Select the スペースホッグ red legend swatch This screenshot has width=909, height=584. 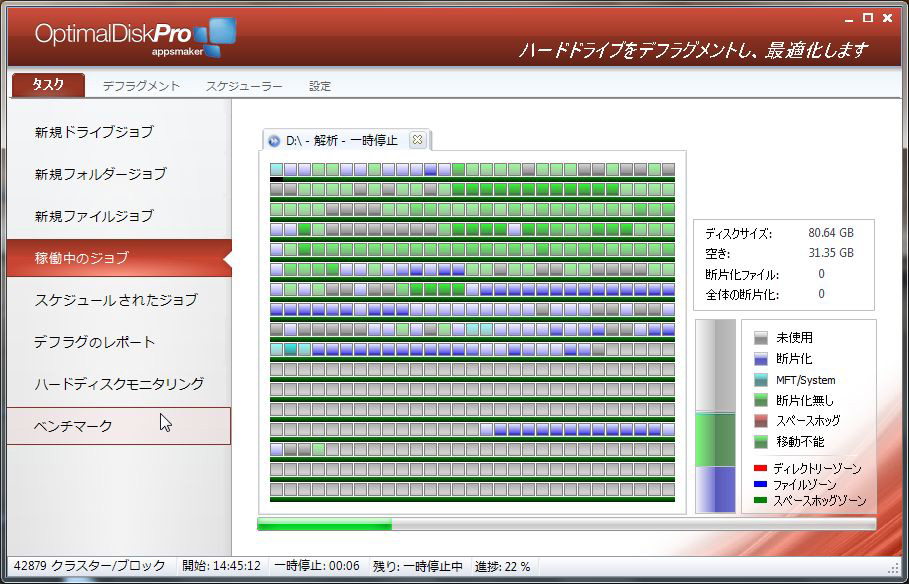[761, 421]
